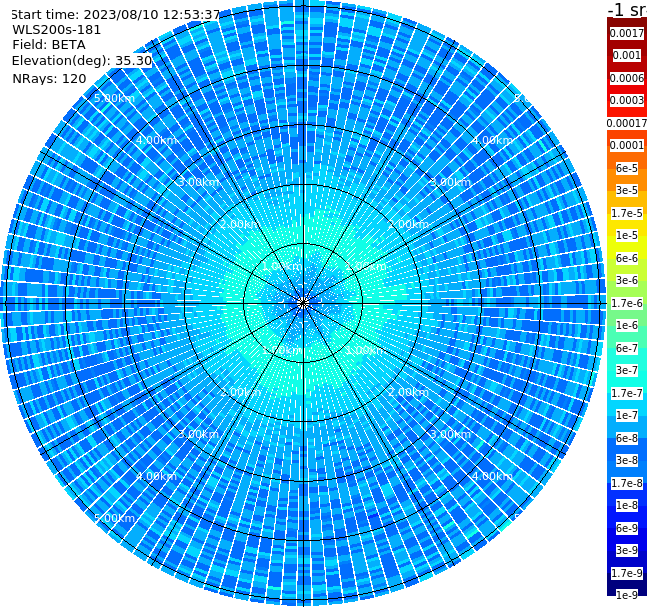This screenshot has width=647, height=607.
Task: Click the NRays: 120 label
Action: click(x=49, y=78)
